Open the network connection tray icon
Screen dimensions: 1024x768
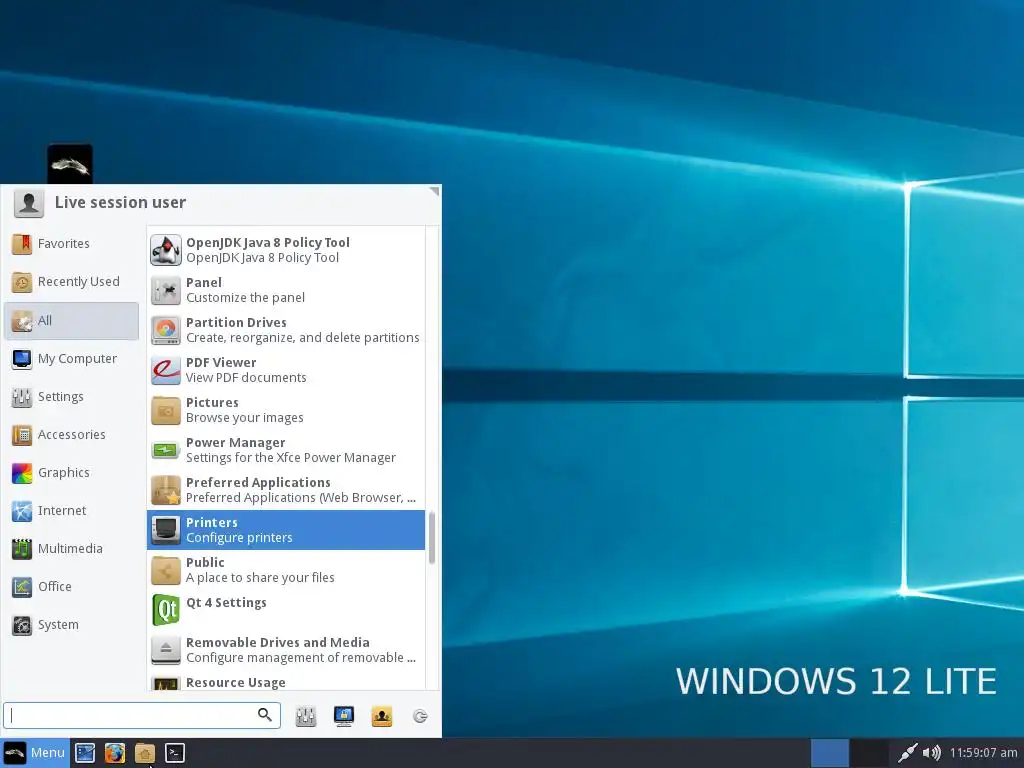click(907, 753)
